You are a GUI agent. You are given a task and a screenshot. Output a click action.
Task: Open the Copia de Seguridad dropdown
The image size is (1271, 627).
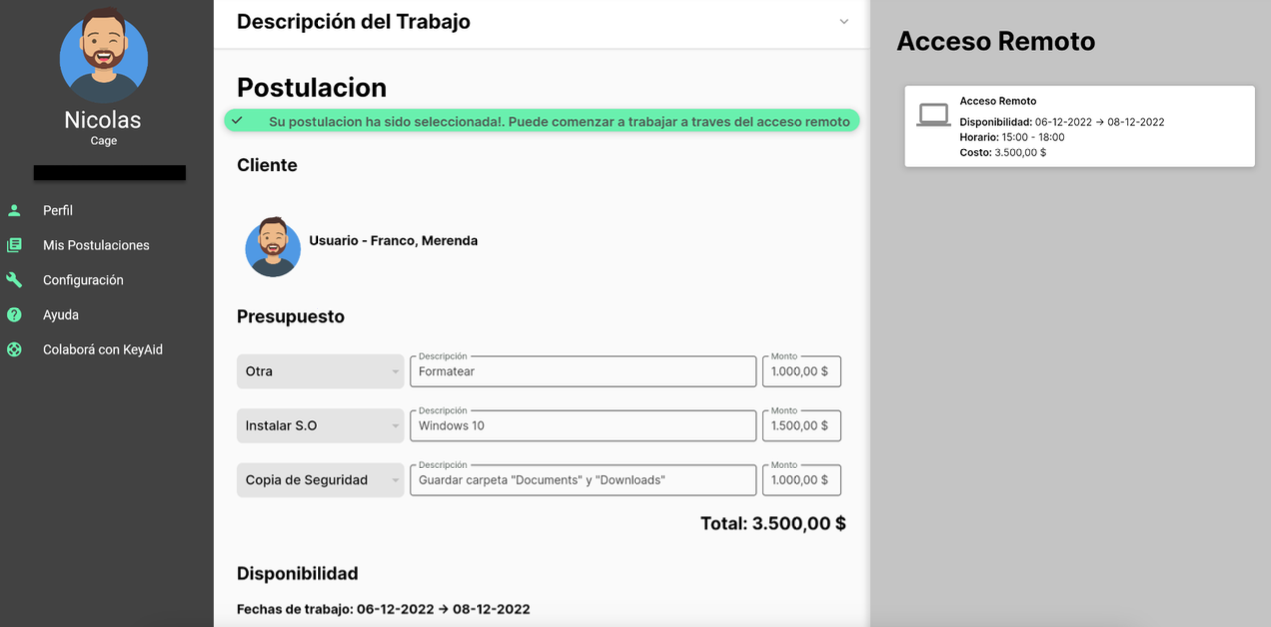pos(320,479)
